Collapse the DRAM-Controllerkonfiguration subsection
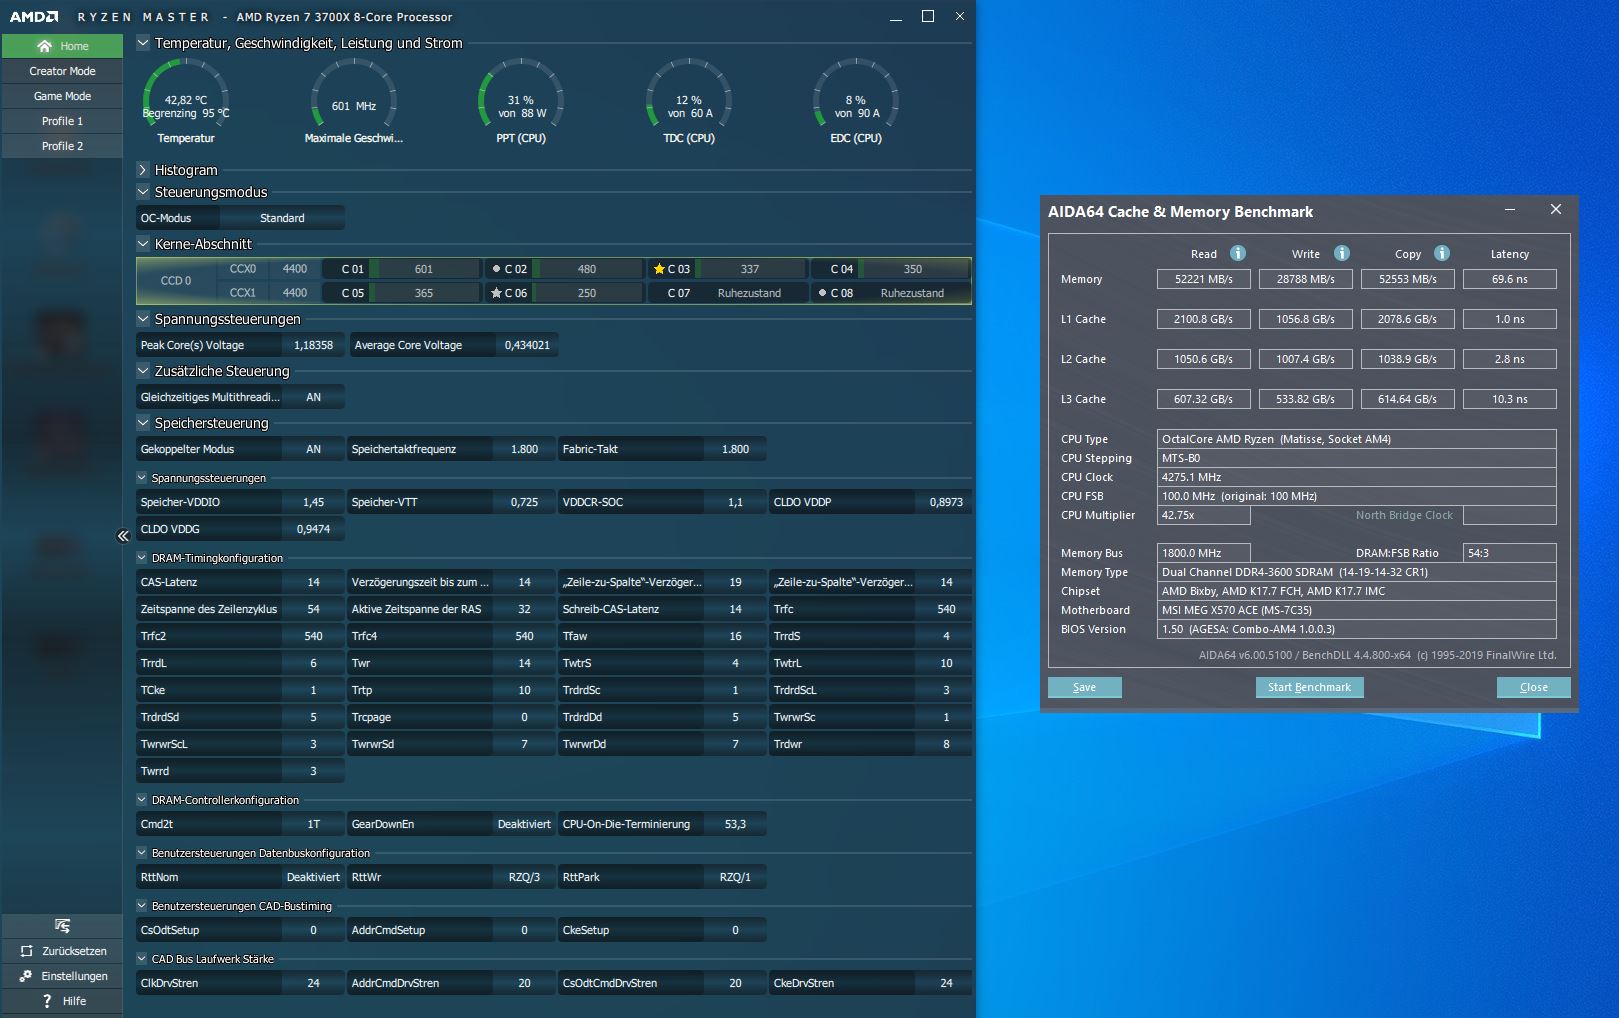The height and width of the screenshot is (1018, 1619). 142,800
